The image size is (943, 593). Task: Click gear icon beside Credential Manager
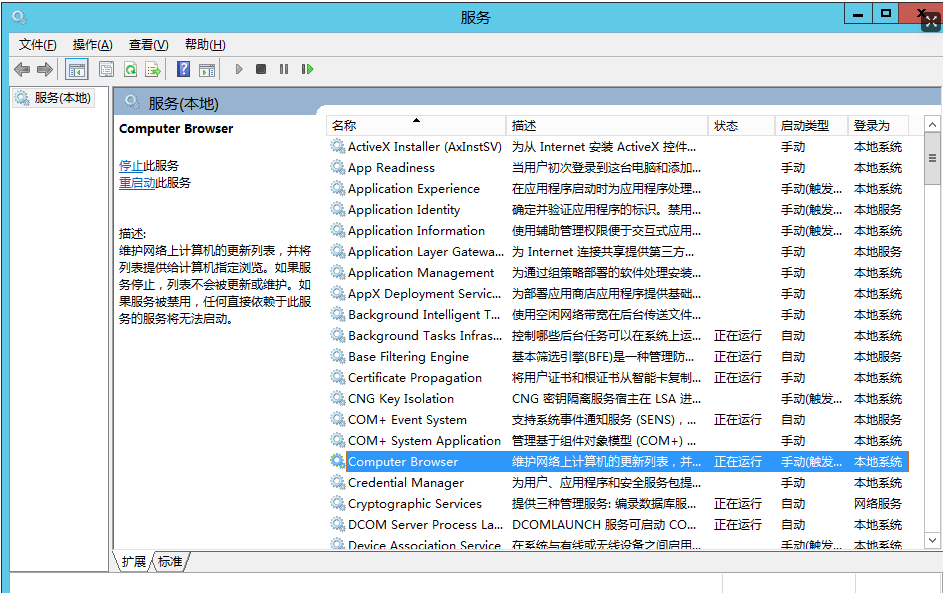[337, 482]
